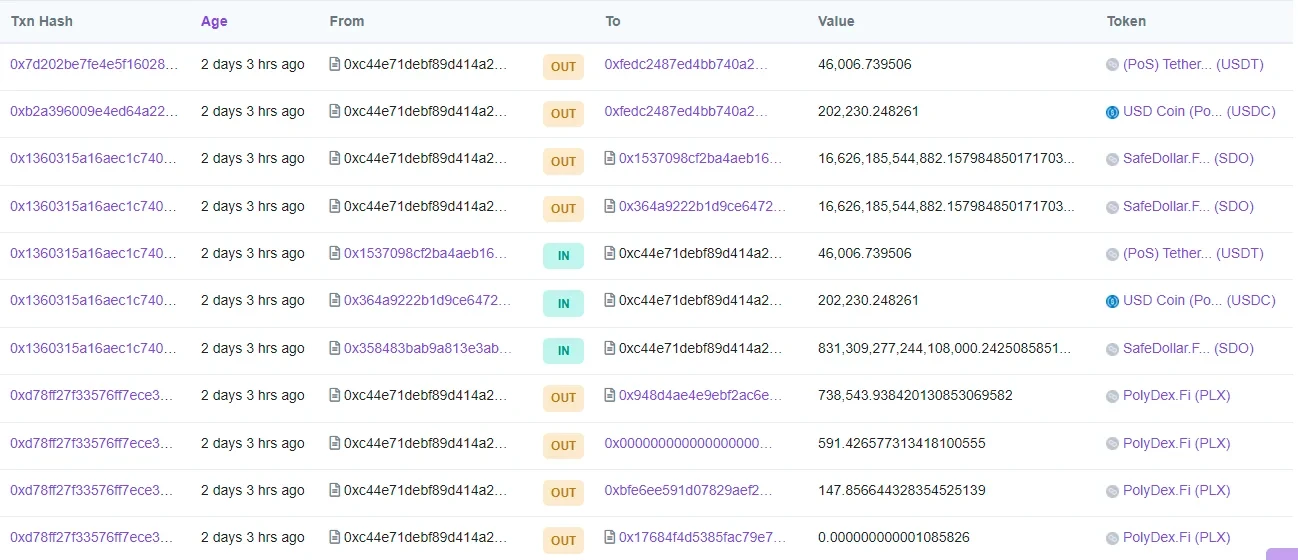Open recipient address 0xbfe6ee591d07829aef2

pyautogui.click(x=689, y=491)
